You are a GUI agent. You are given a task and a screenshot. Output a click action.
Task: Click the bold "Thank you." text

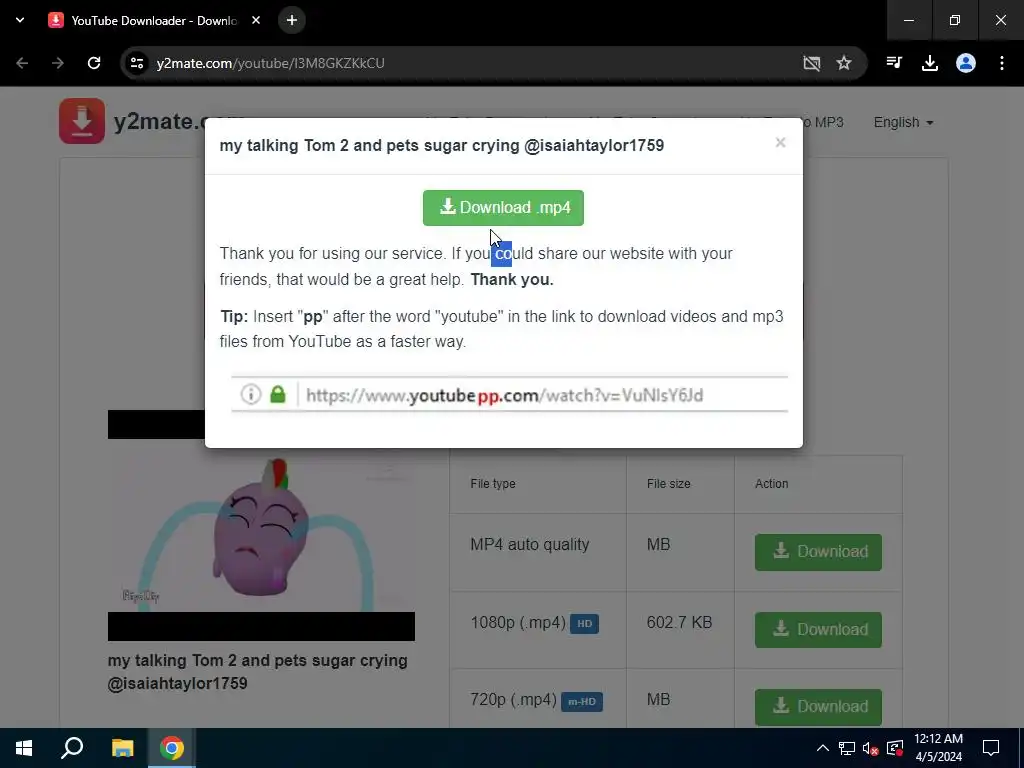[512, 280]
